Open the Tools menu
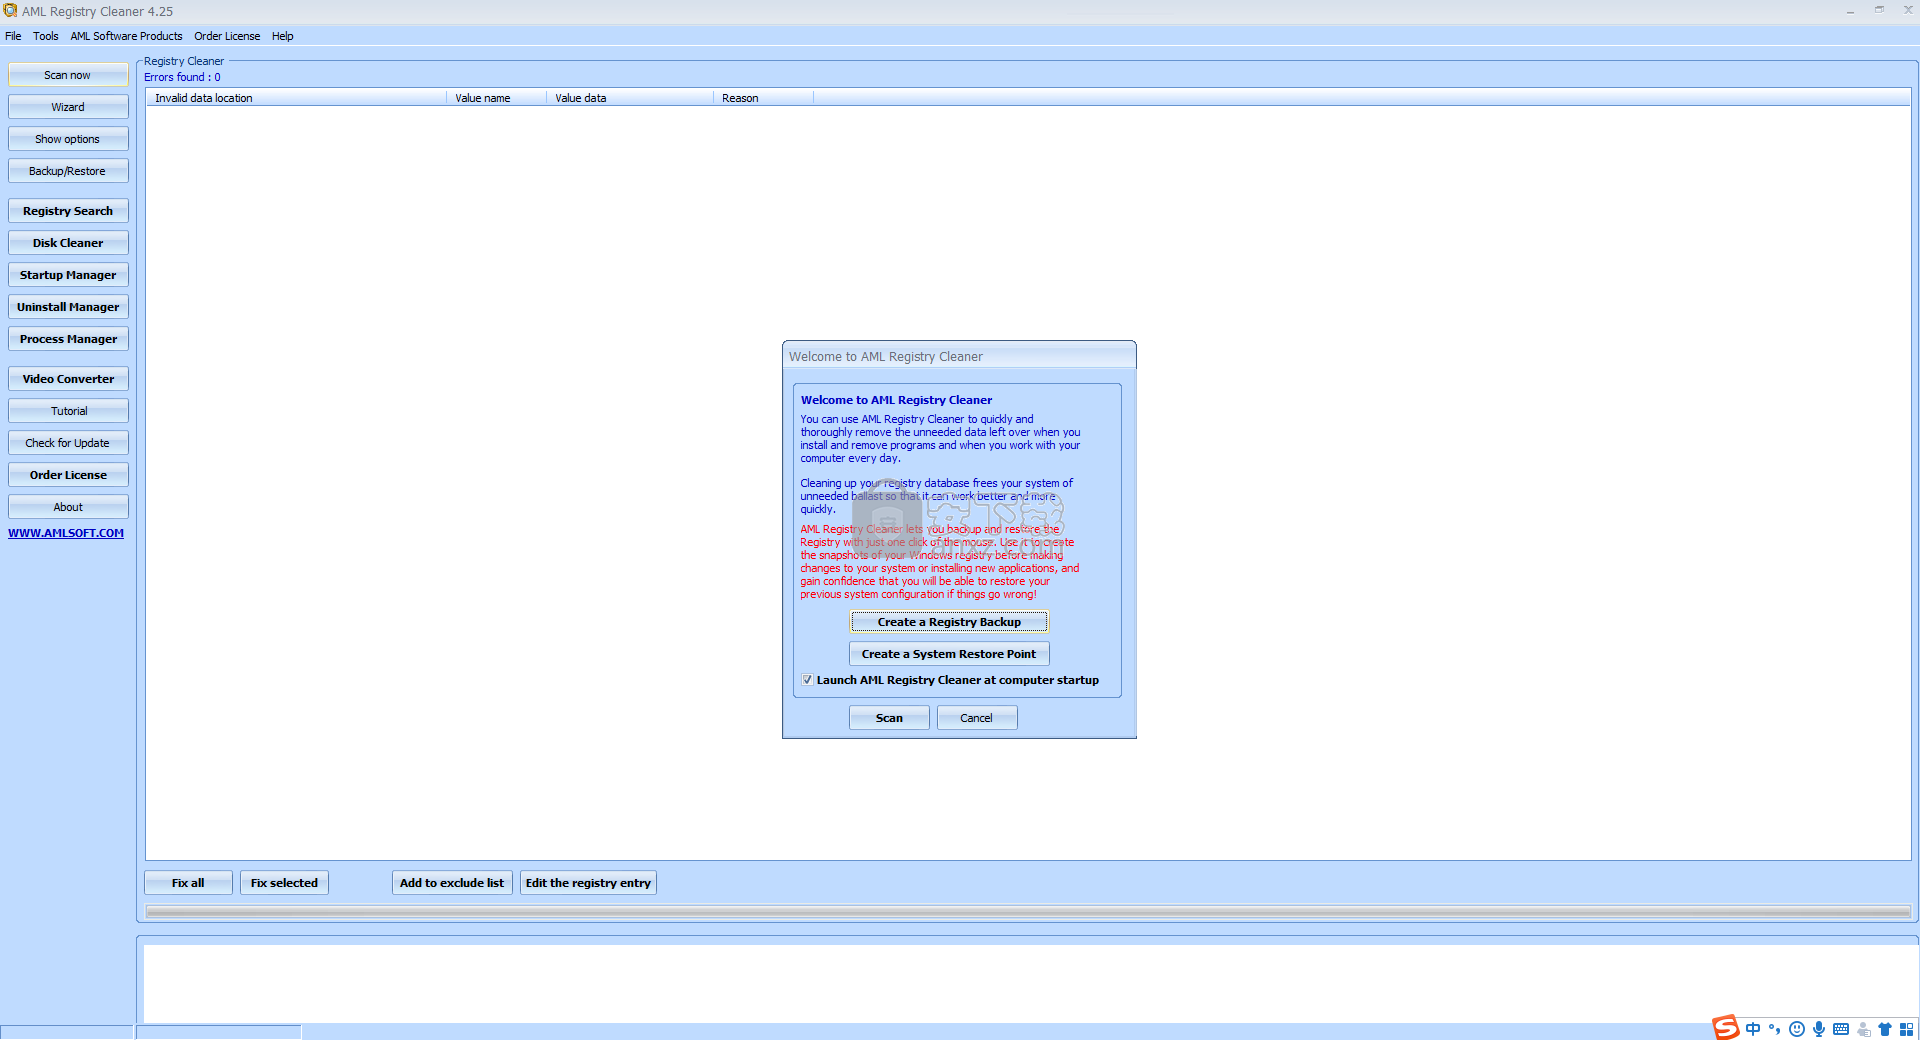 point(45,36)
